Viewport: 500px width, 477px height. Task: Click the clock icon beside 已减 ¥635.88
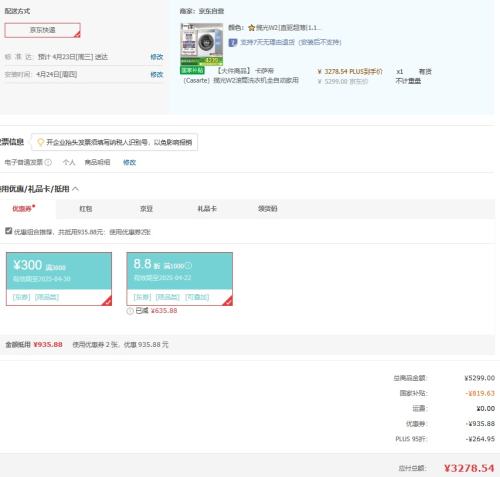tap(130, 311)
